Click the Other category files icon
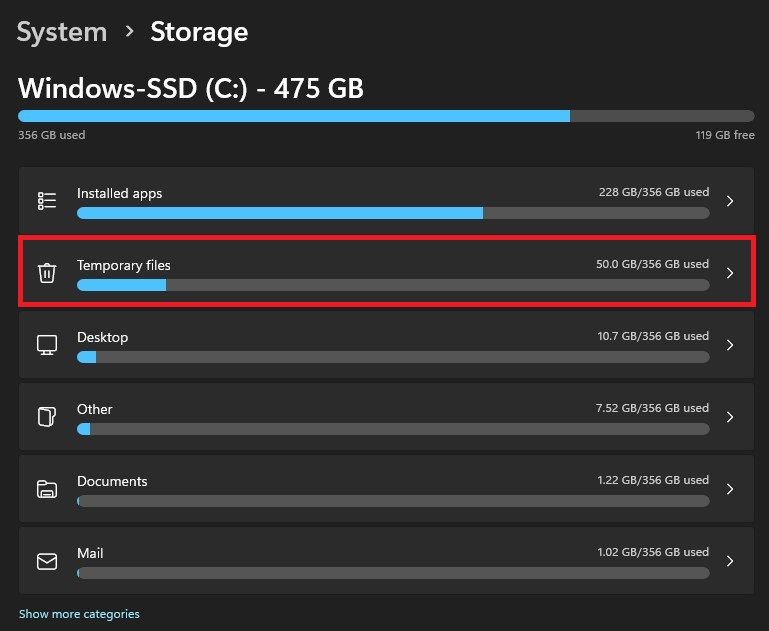The height and width of the screenshot is (631, 769). click(47, 417)
